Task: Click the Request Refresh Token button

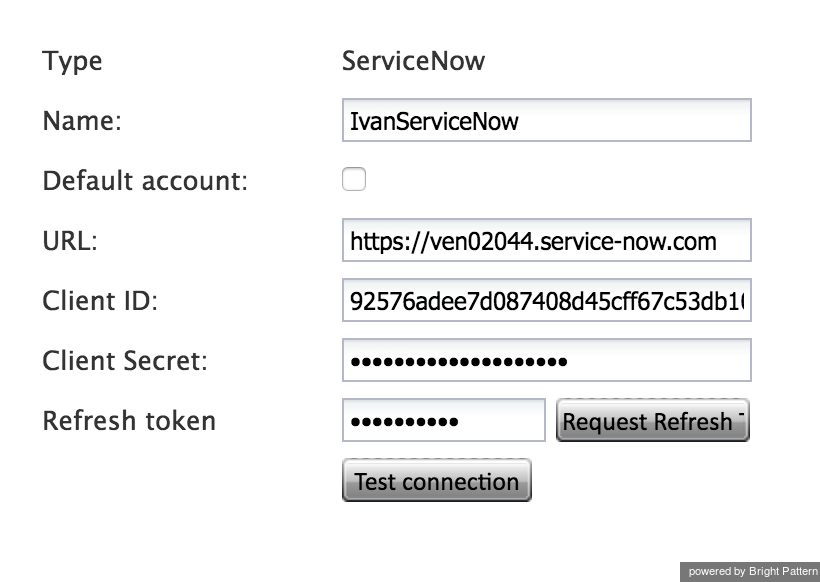Action: click(x=653, y=420)
